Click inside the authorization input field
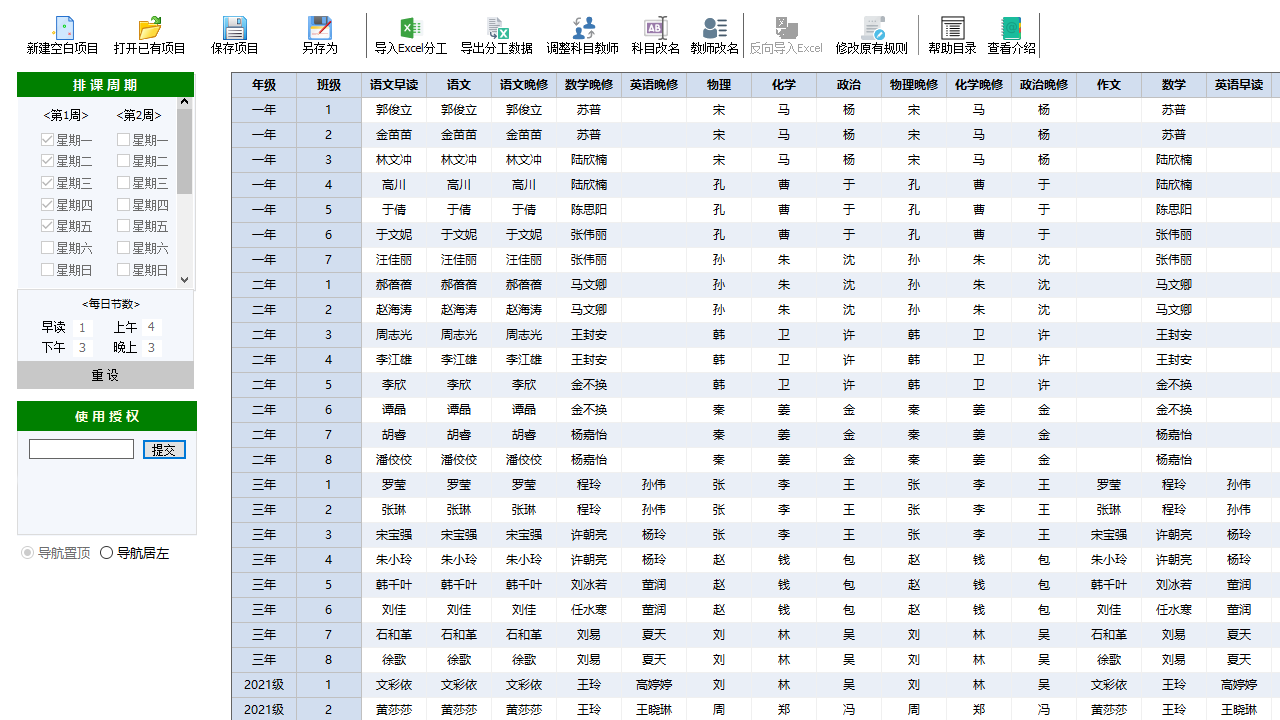Screen dimensions: 1280x720 [x=81, y=449]
